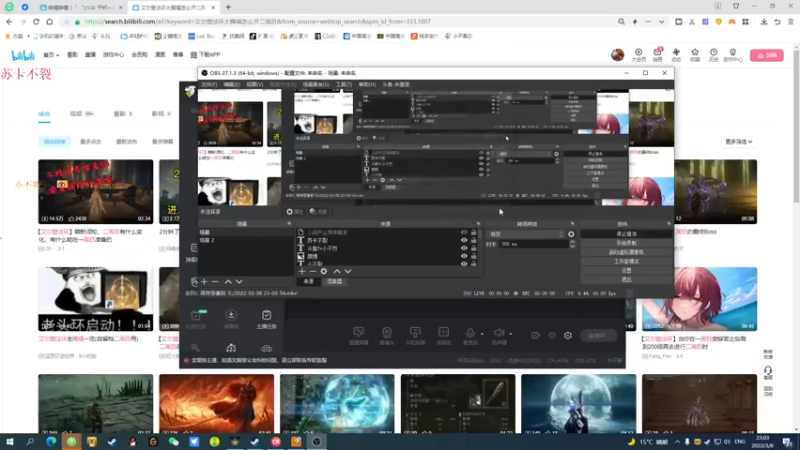The image size is (800, 450).
Task: Open source properties with the gear in the OBS Sources panel
Action: tap(323, 271)
